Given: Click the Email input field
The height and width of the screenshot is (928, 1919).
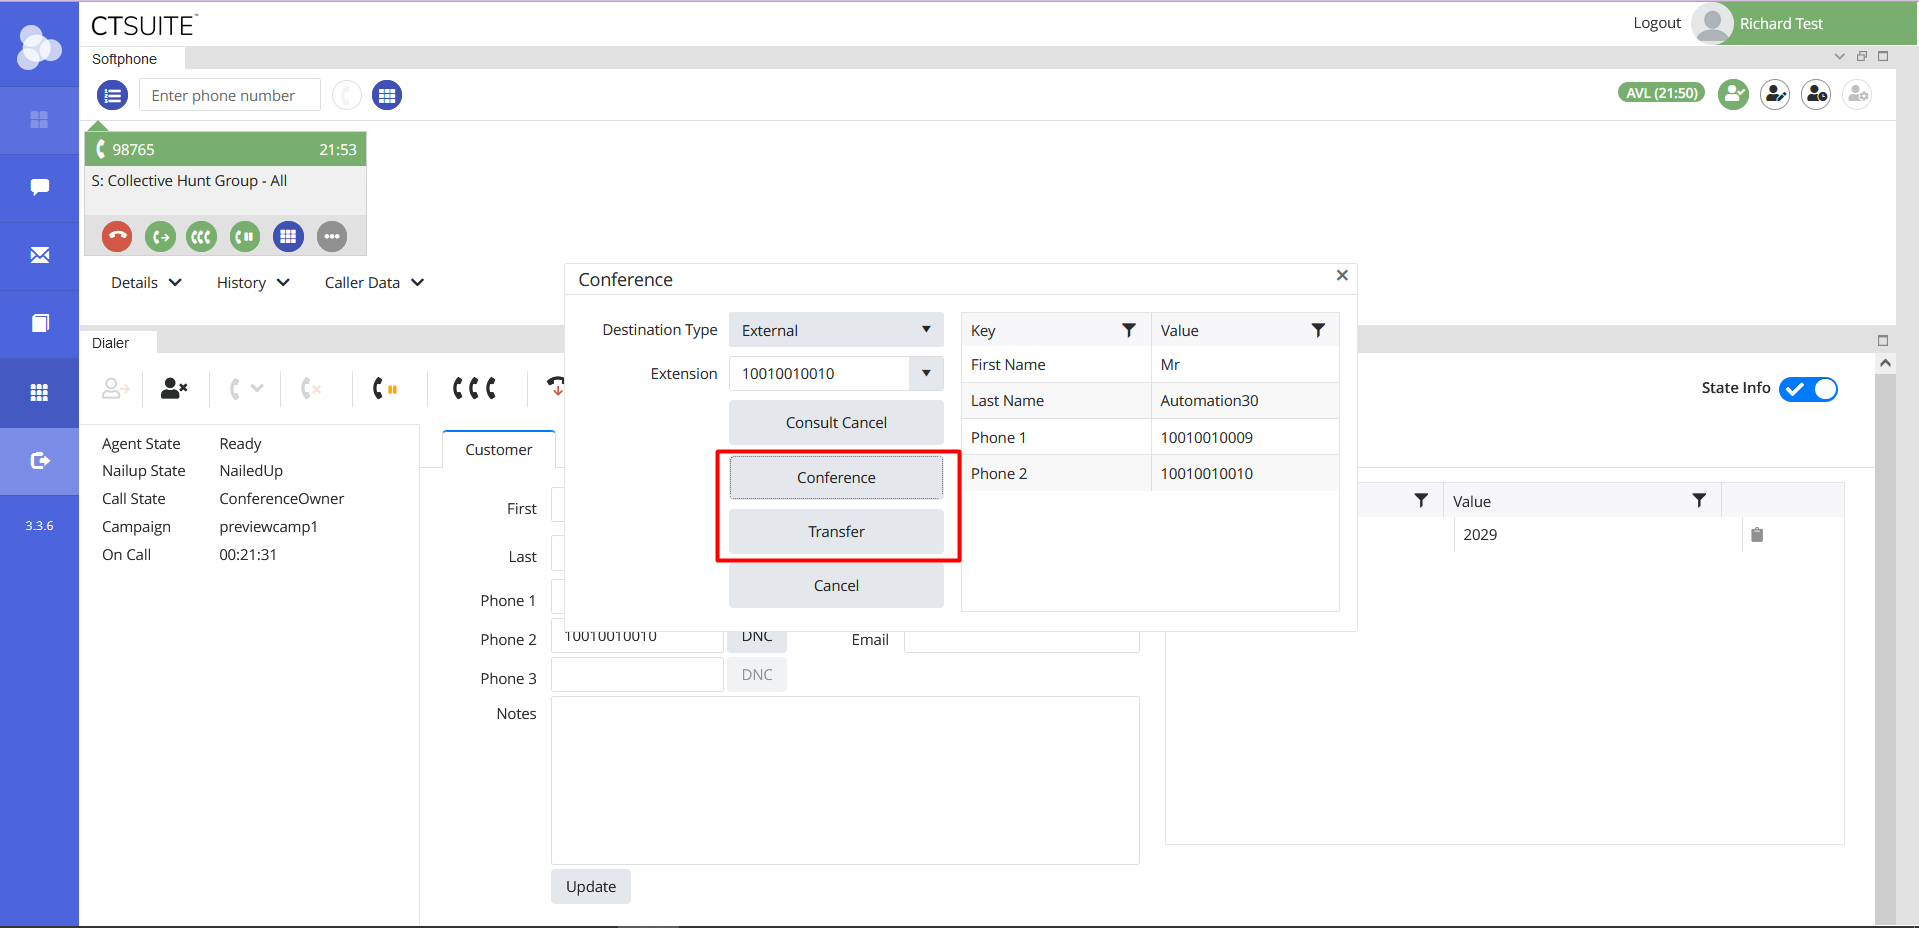Looking at the screenshot, I should point(1022,641).
